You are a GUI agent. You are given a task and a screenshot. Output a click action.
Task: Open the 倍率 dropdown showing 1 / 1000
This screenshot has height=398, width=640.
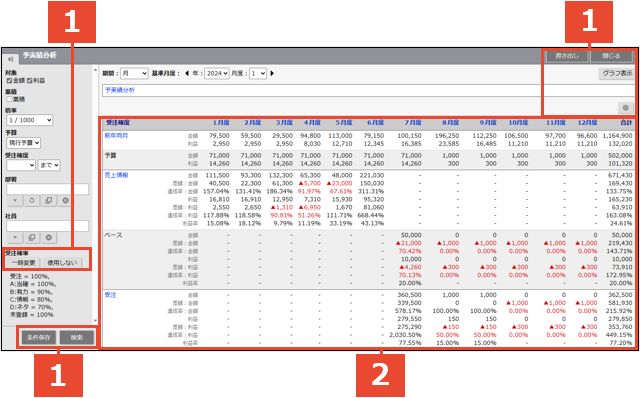pos(30,120)
